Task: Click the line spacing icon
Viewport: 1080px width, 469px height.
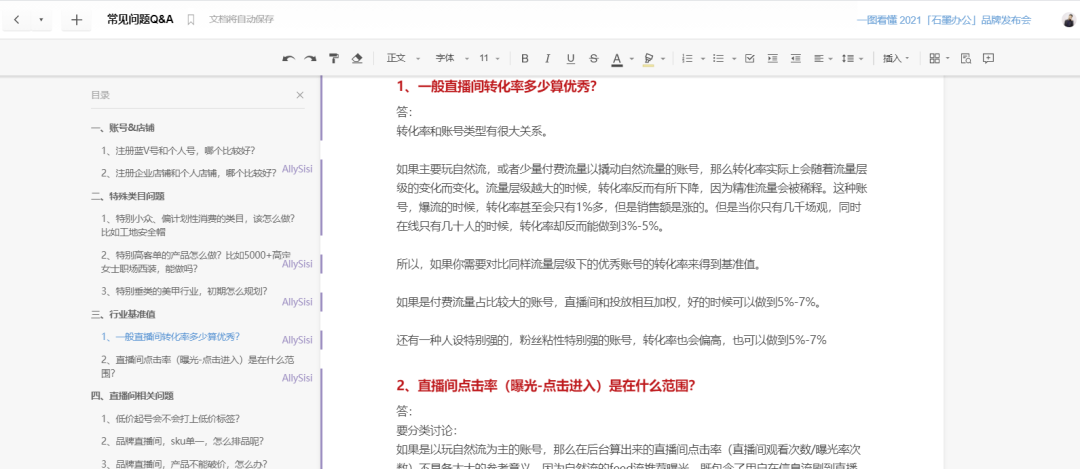Action: pyautogui.click(x=849, y=59)
